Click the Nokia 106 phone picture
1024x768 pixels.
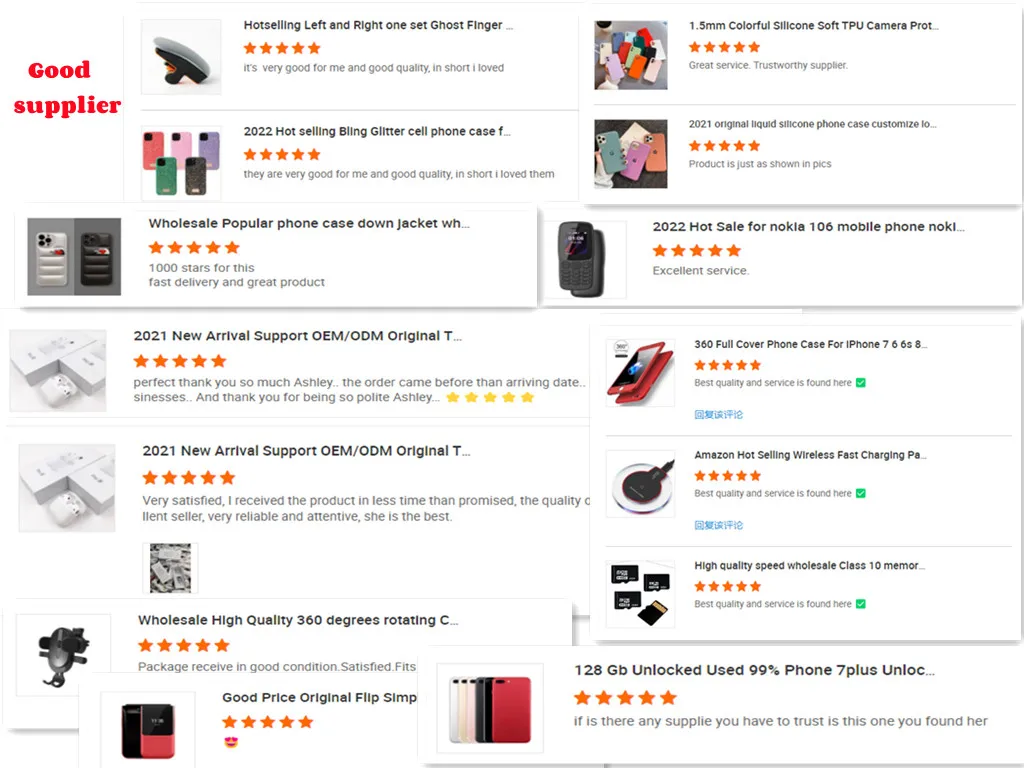(584, 259)
